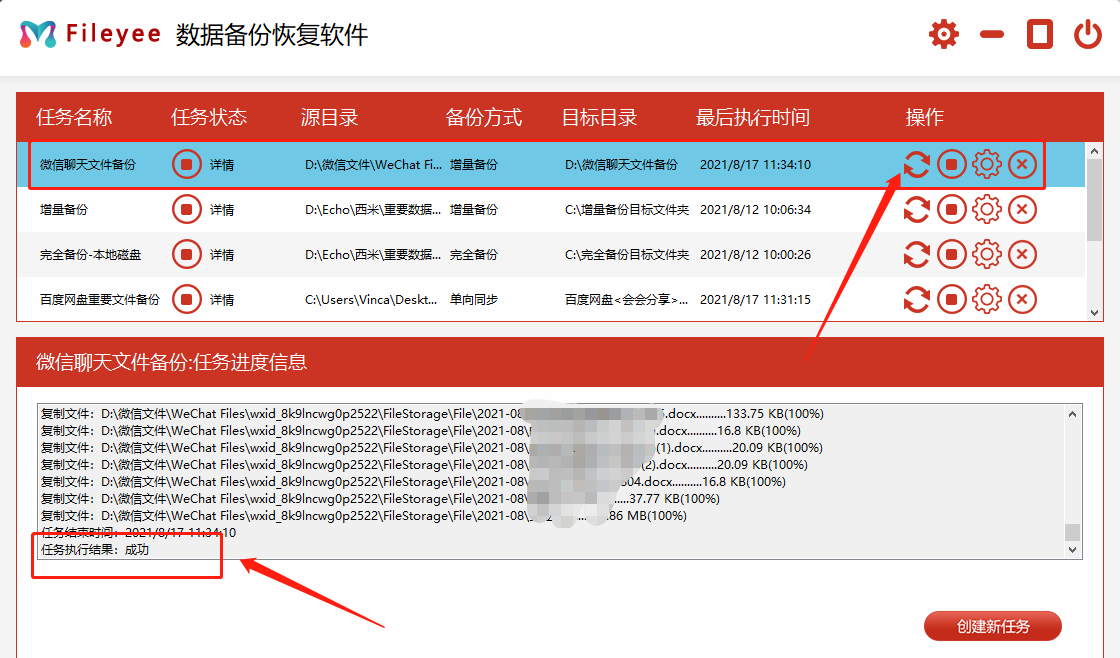Image resolution: width=1120 pixels, height=658 pixels.
Task: Open settings for the 完全备份-本地磁盘 task
Action: (986, 254)
